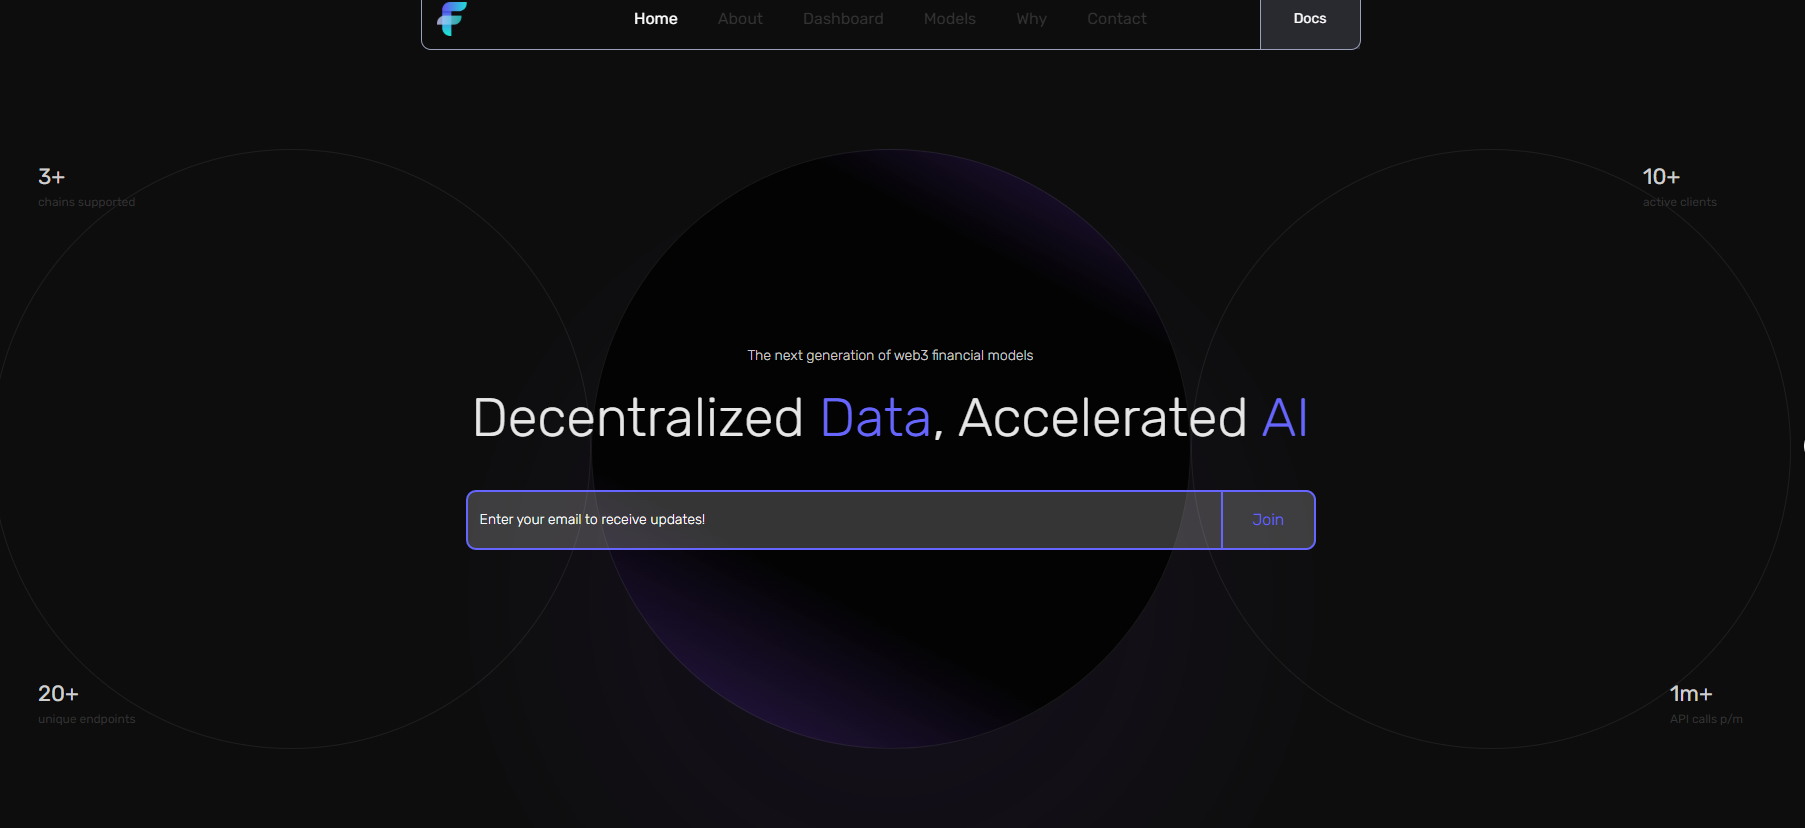Open the Why section link

pyautogui.click(x=1031, y=19)
